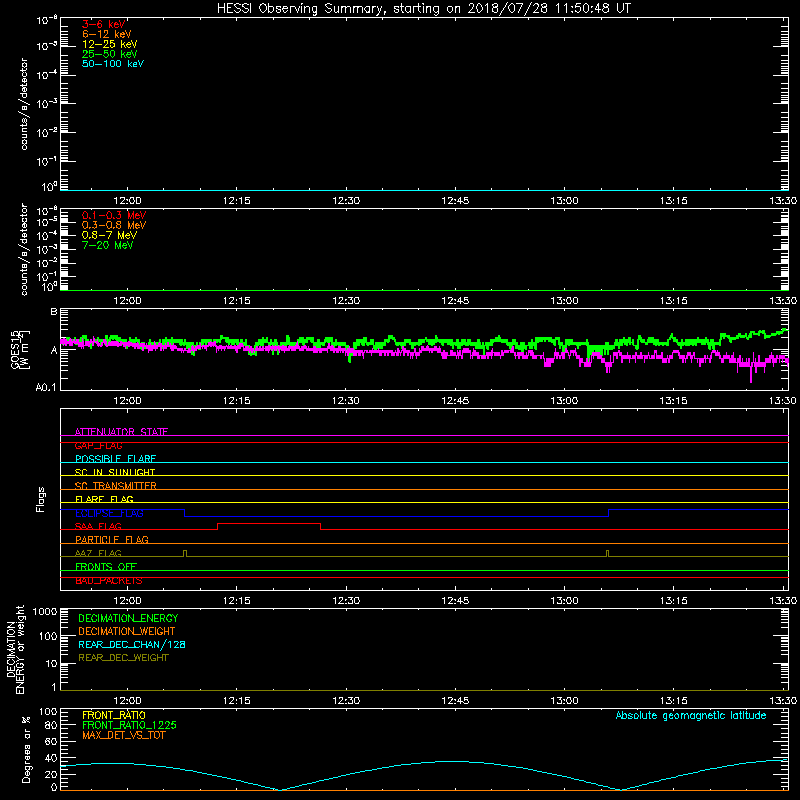The image size is (800, 800).
Task: Click the FRONT_RATIO_1225 legend label
Action: tap(129, 725)
